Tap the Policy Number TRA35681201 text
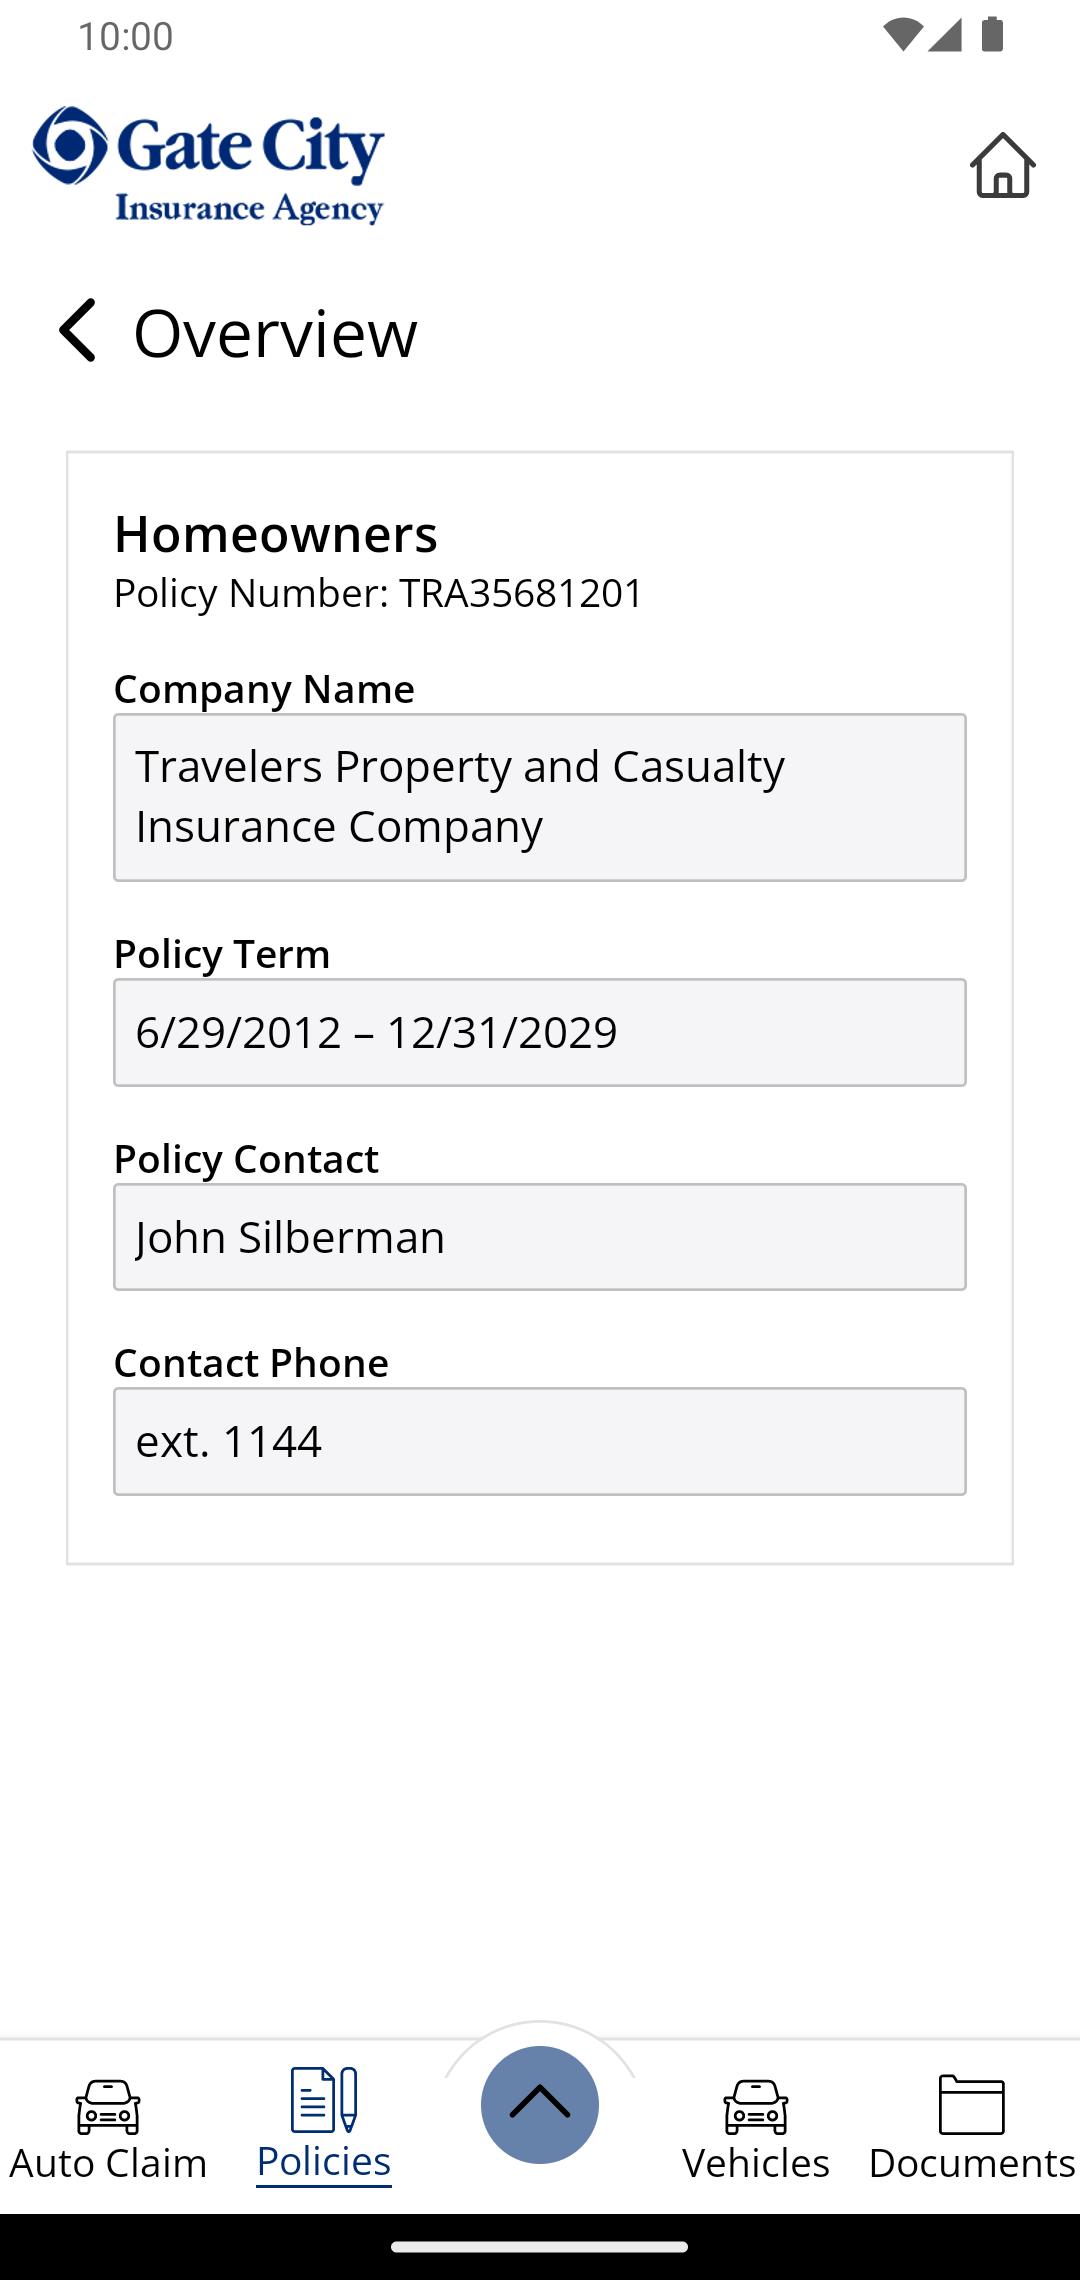 [x=378, y=593]
